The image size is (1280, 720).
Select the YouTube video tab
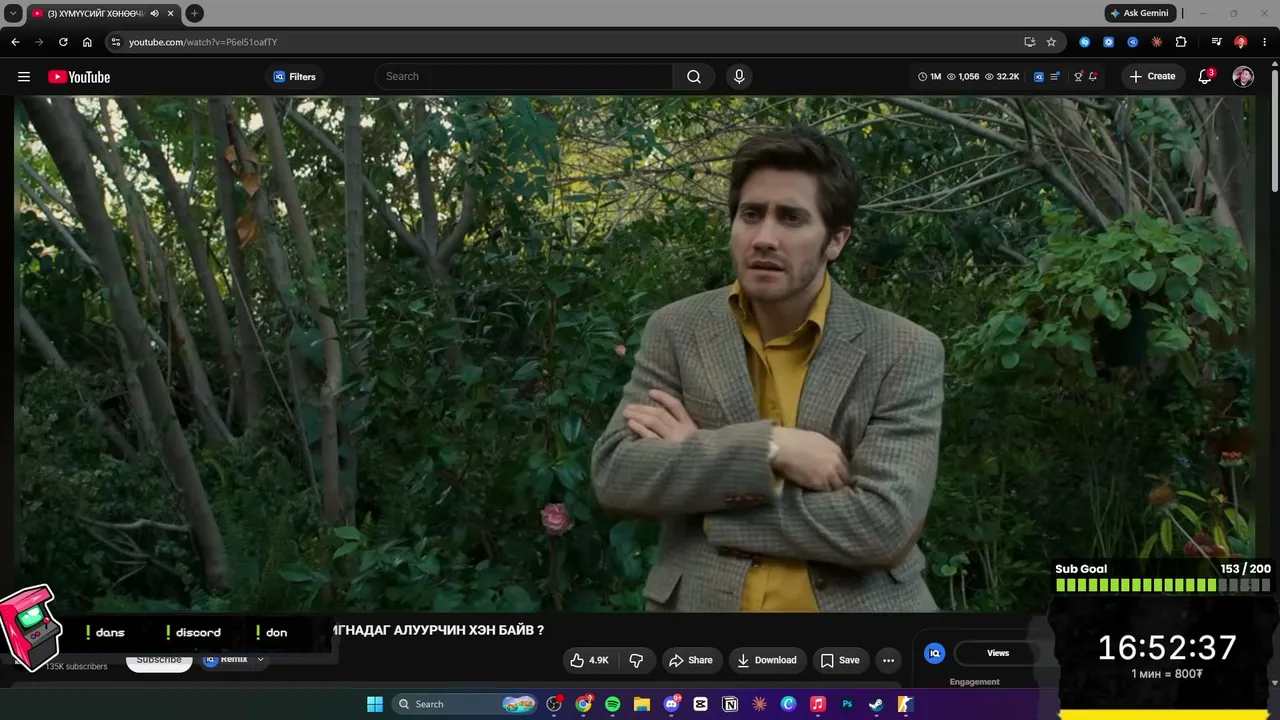point(102,13)
